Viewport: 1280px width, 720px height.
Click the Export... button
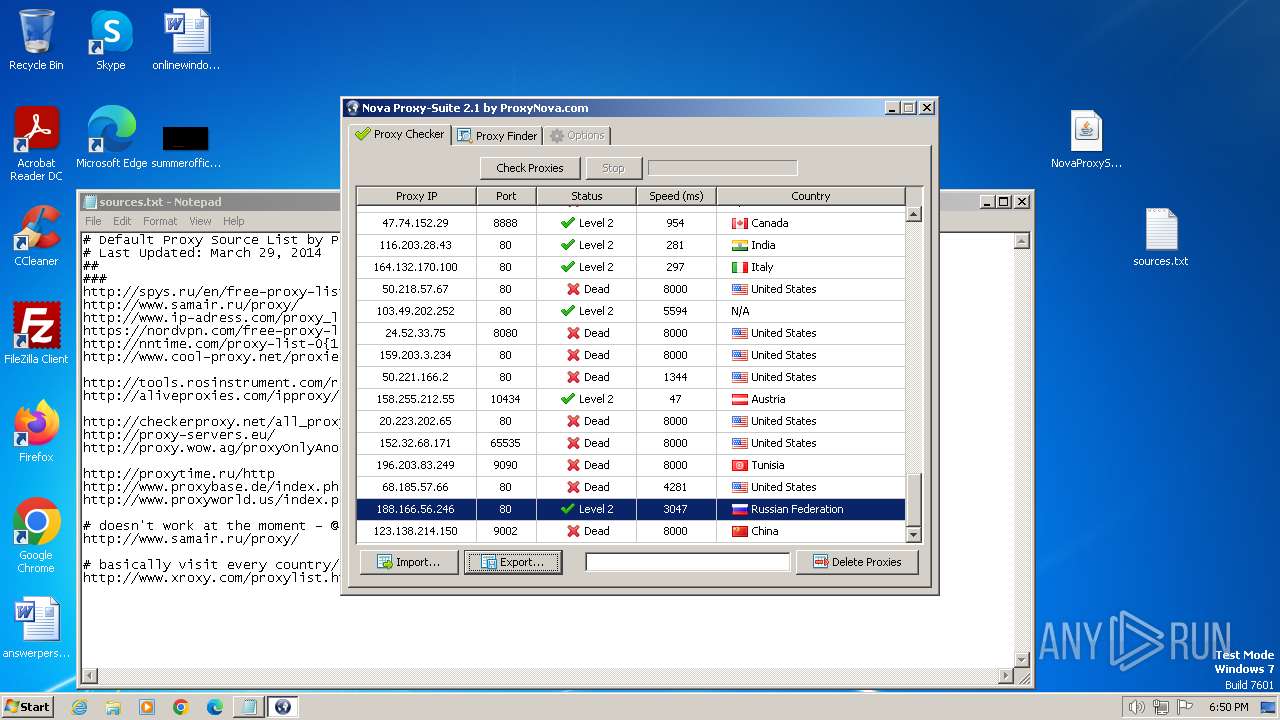(513, 562)
